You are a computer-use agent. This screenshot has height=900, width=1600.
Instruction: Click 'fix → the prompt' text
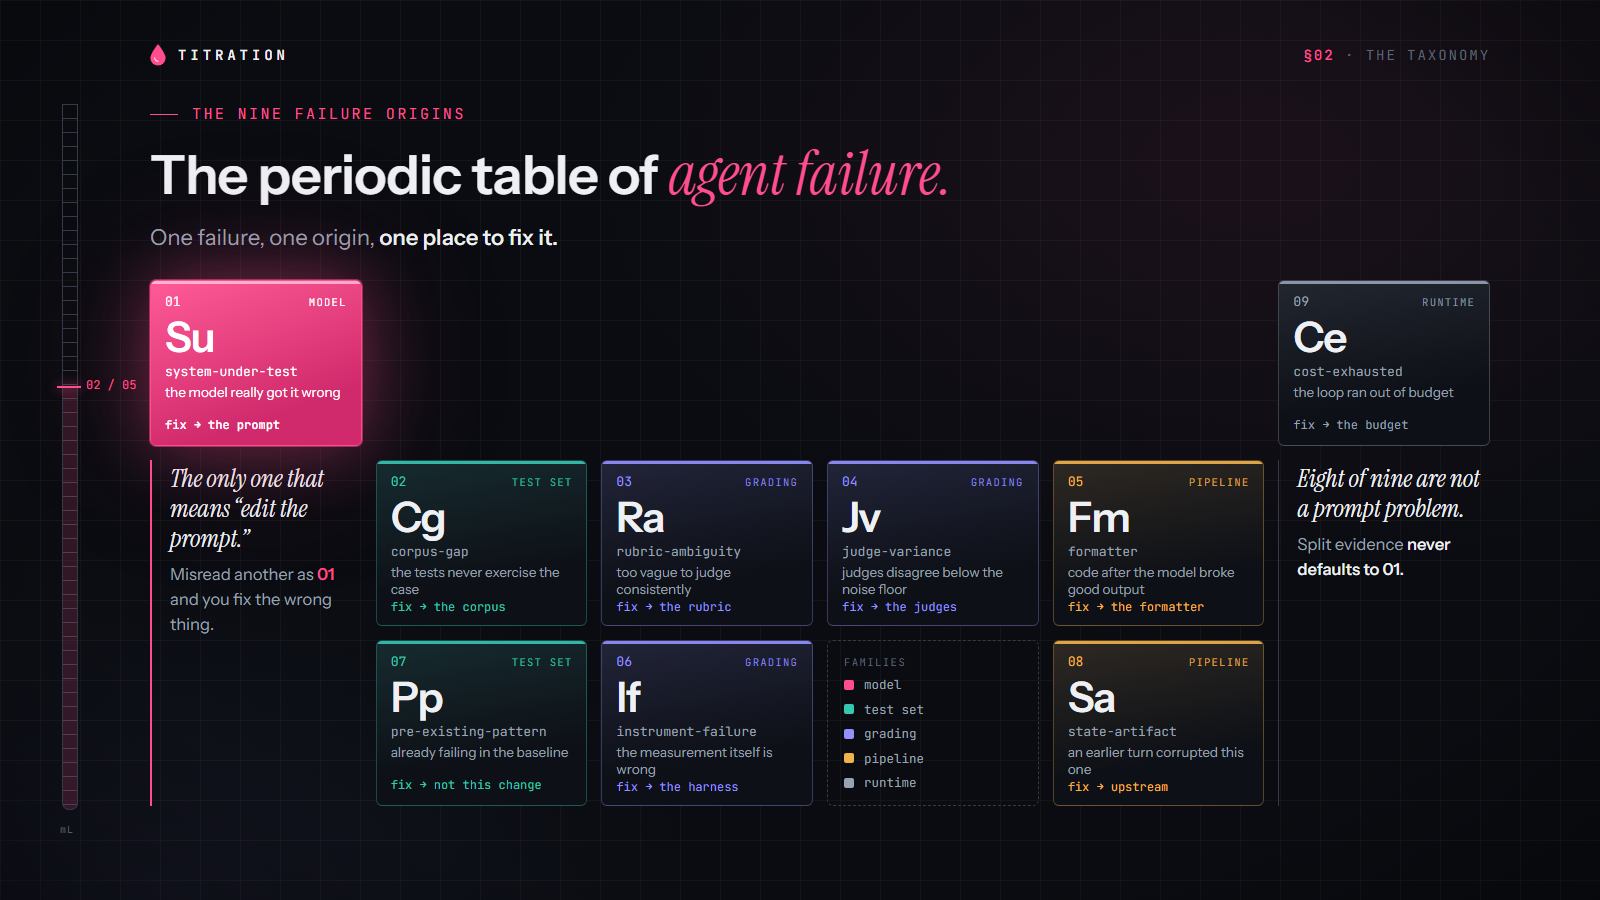click(222, 425)
